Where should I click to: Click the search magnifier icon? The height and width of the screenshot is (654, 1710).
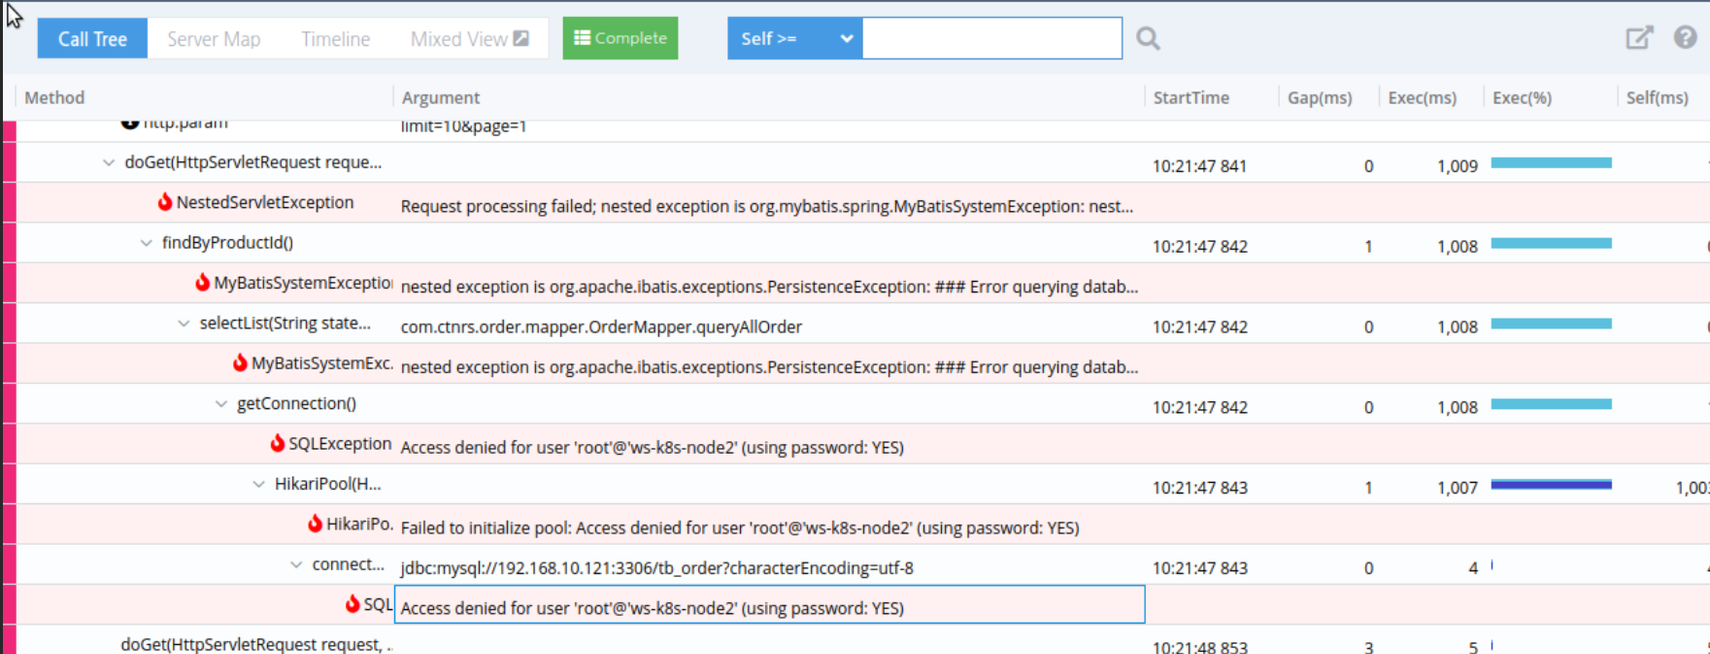pyautogui.click(x=1147, y=39)
